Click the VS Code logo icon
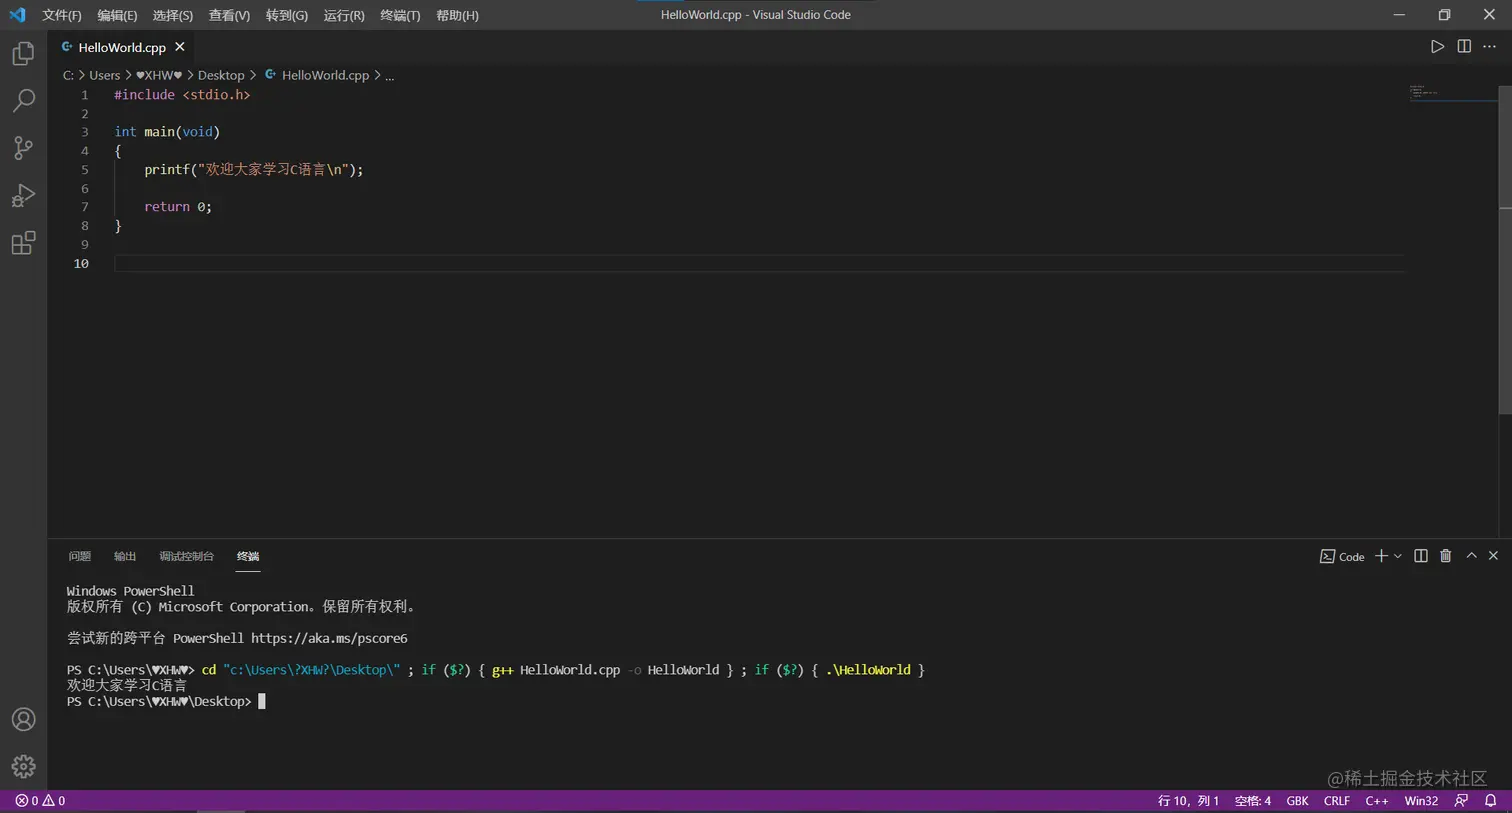This screenshot has height=813, width=1512. click(x=17, y=15)
